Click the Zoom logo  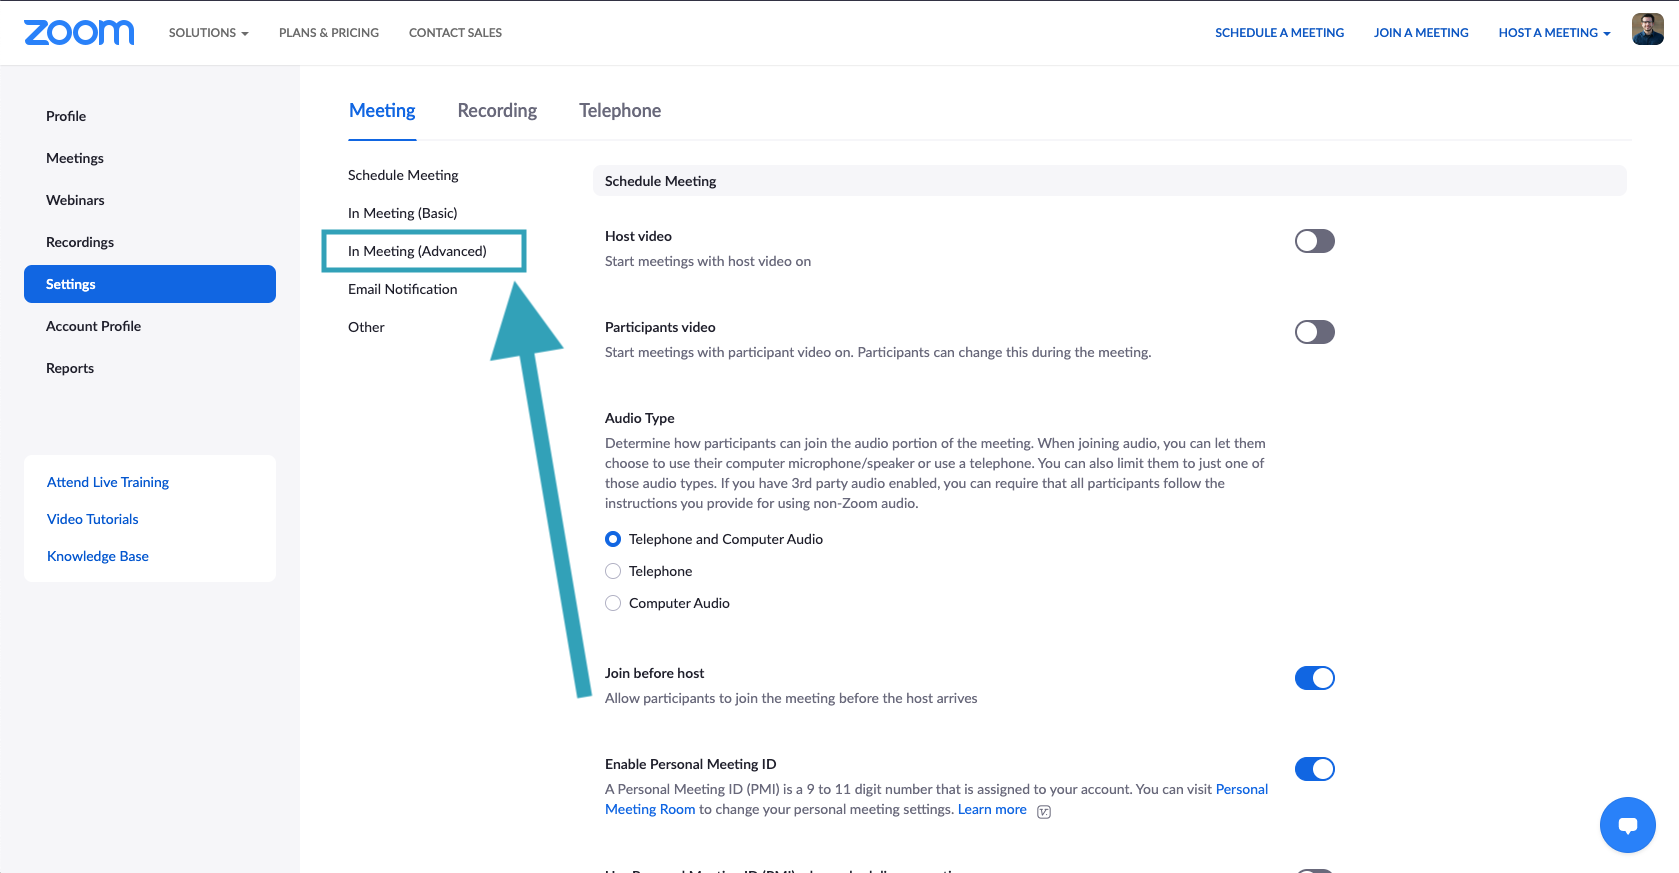pos(79,33)
